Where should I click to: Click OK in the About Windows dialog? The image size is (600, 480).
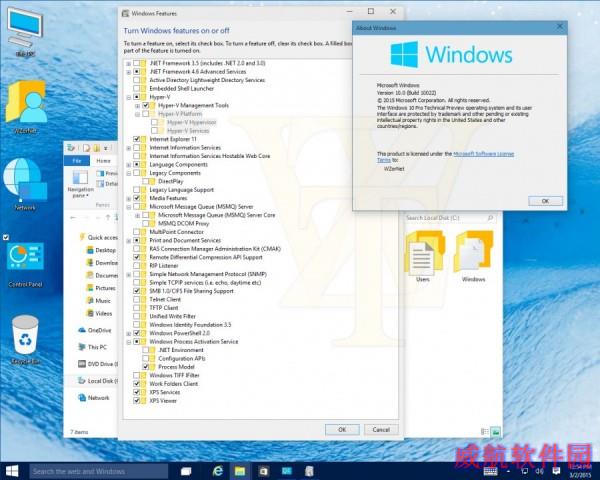point(545,201)
